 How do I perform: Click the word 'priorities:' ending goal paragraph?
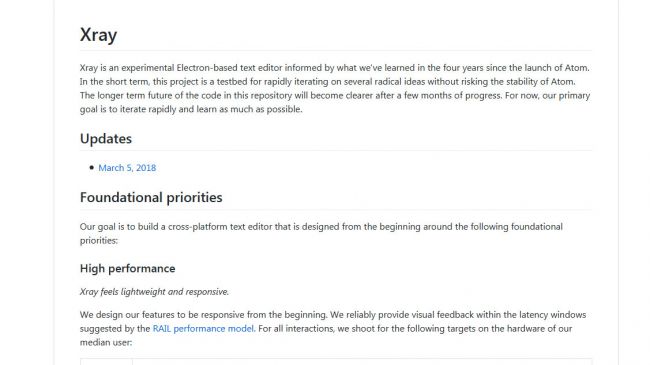point(99,241)
